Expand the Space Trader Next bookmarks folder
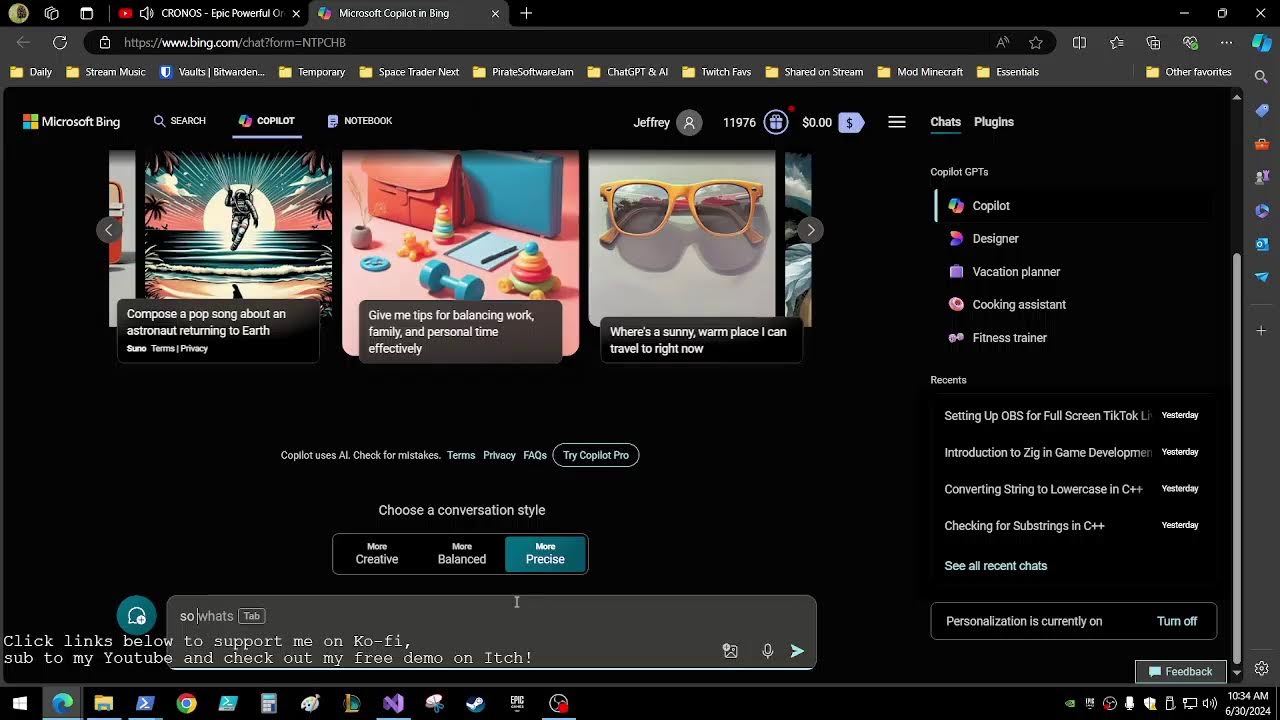The height and width of the screenshot is (720, 1280). (408, 72)
